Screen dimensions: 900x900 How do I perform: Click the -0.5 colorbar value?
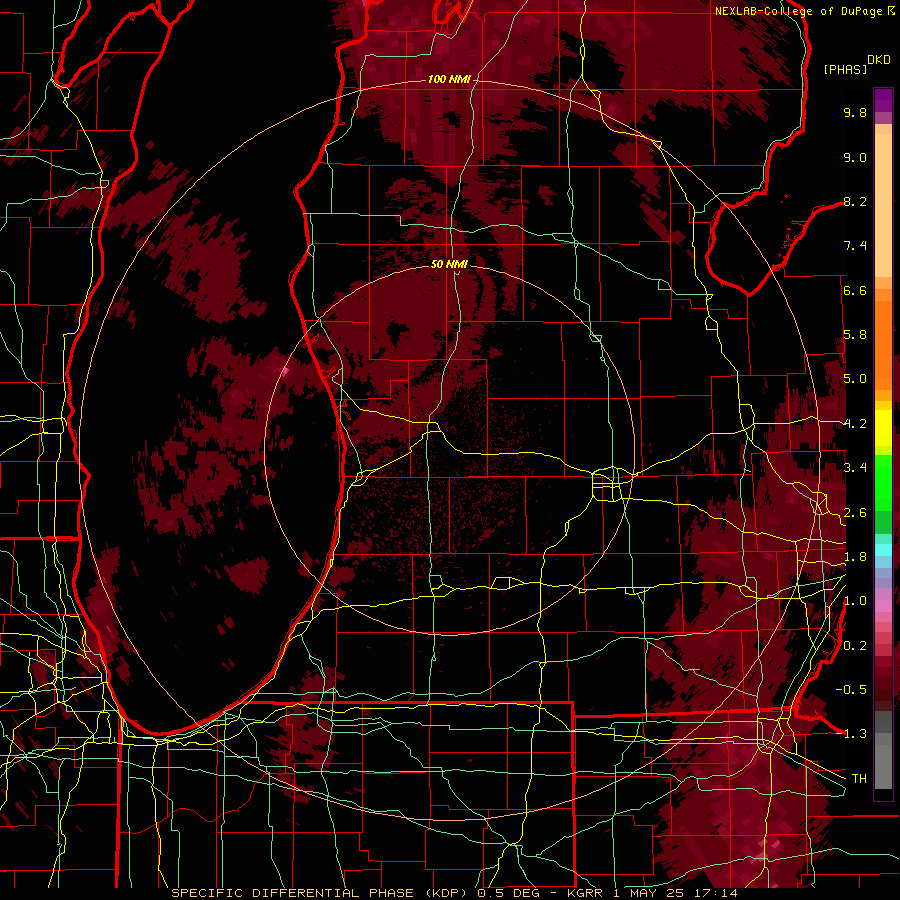click(x=851, y=689)
